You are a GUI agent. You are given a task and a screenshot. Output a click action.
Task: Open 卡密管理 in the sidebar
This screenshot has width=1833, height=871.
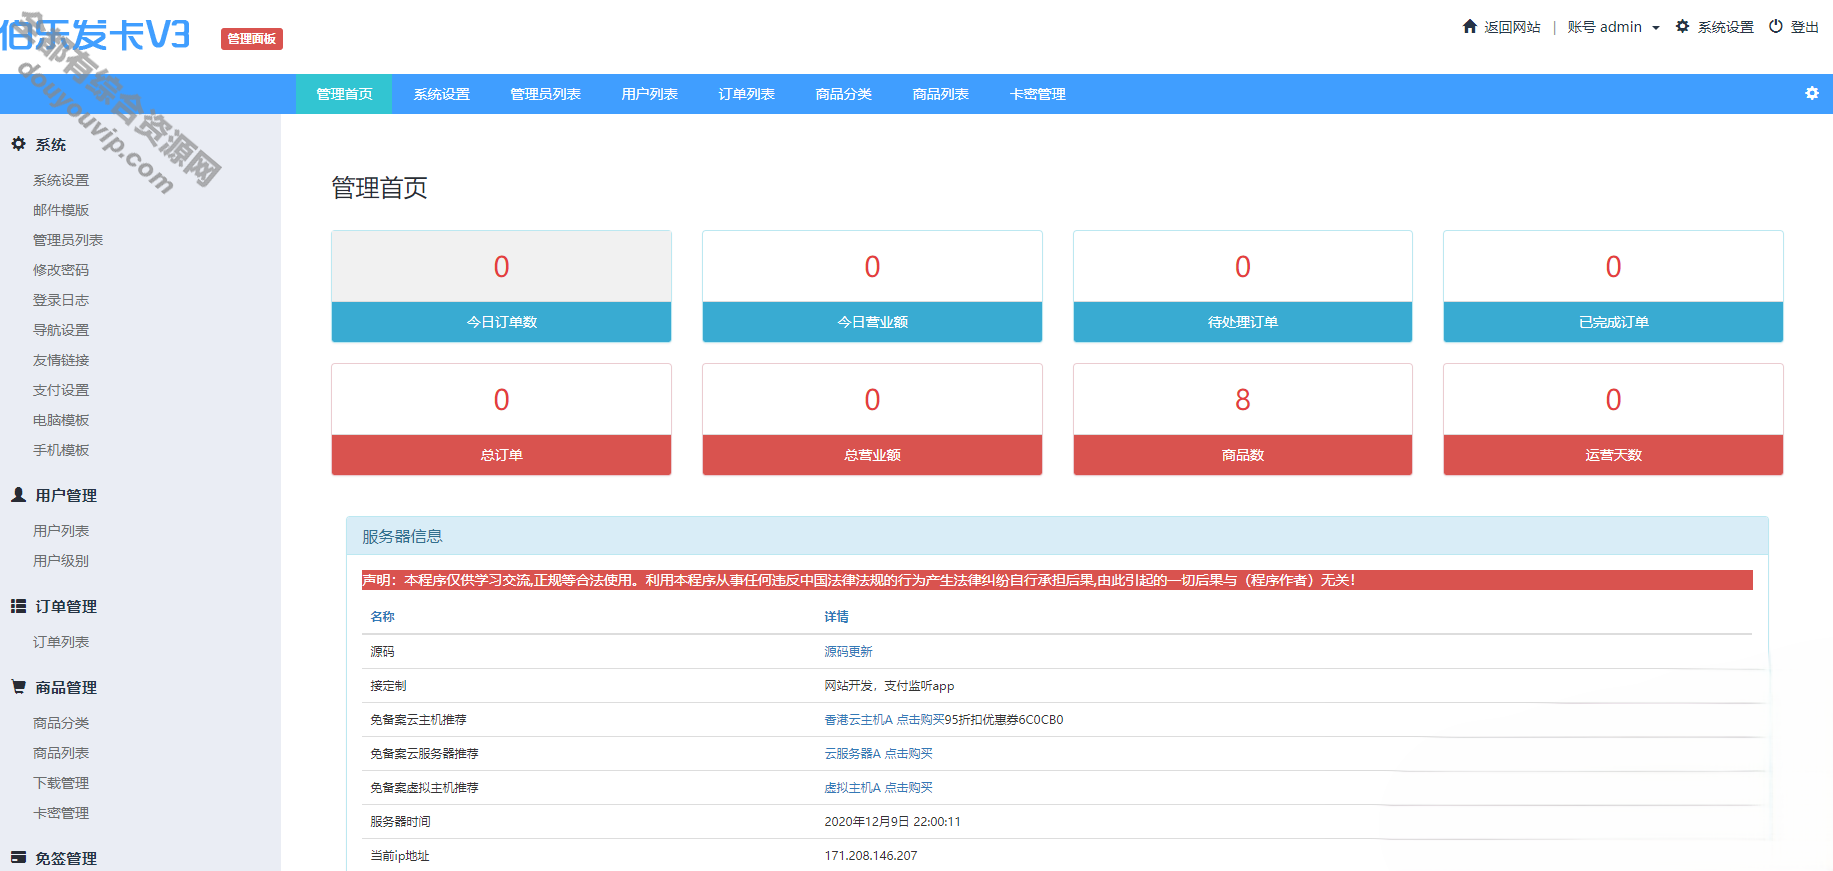click(x=61, y=813)
